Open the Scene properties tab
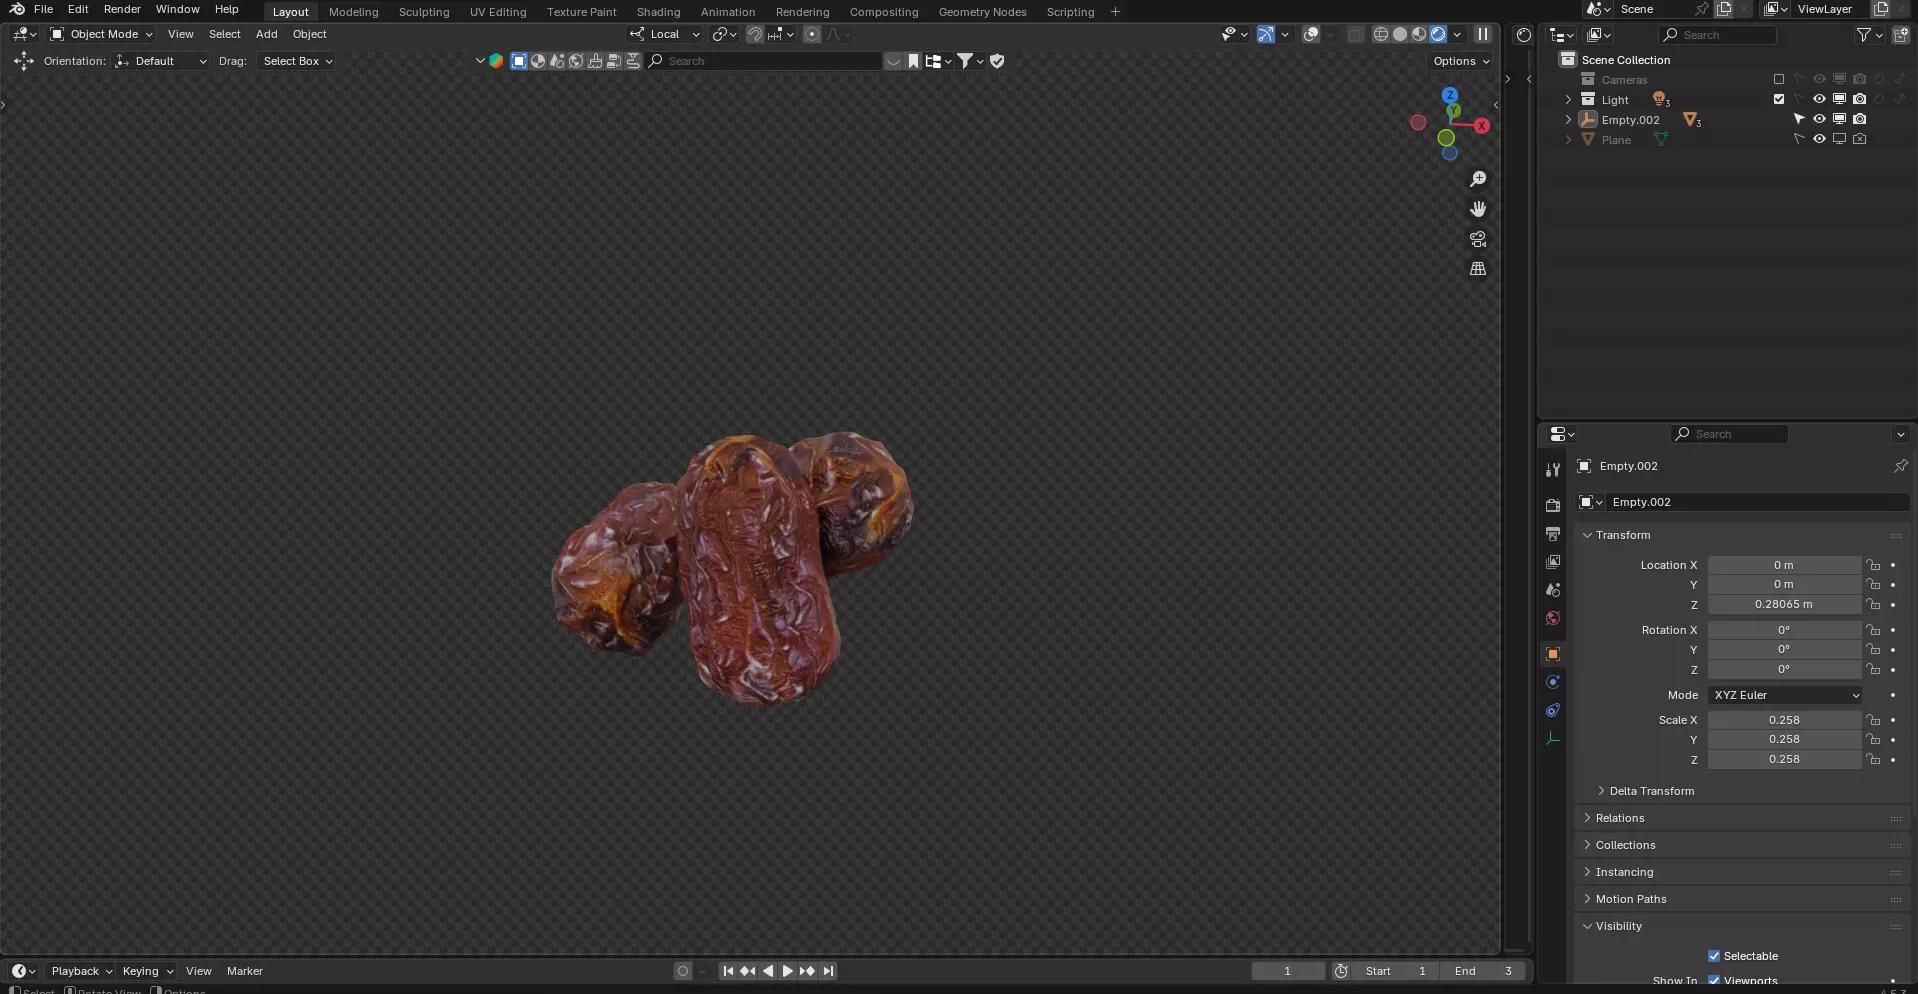The height and width of the screenshot is (994, 1918). 1552,590
